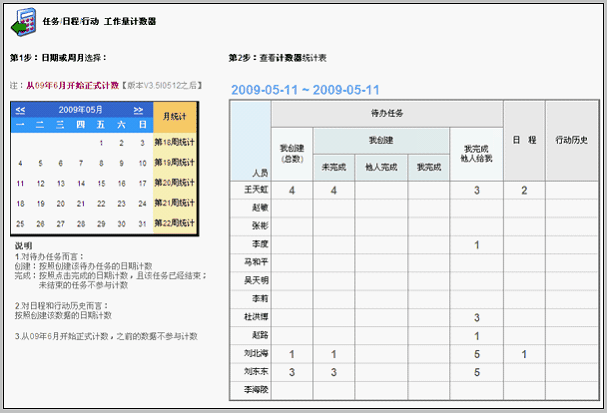
Task: Click 月统计 monthly statistics button
Action: point(176,116)
